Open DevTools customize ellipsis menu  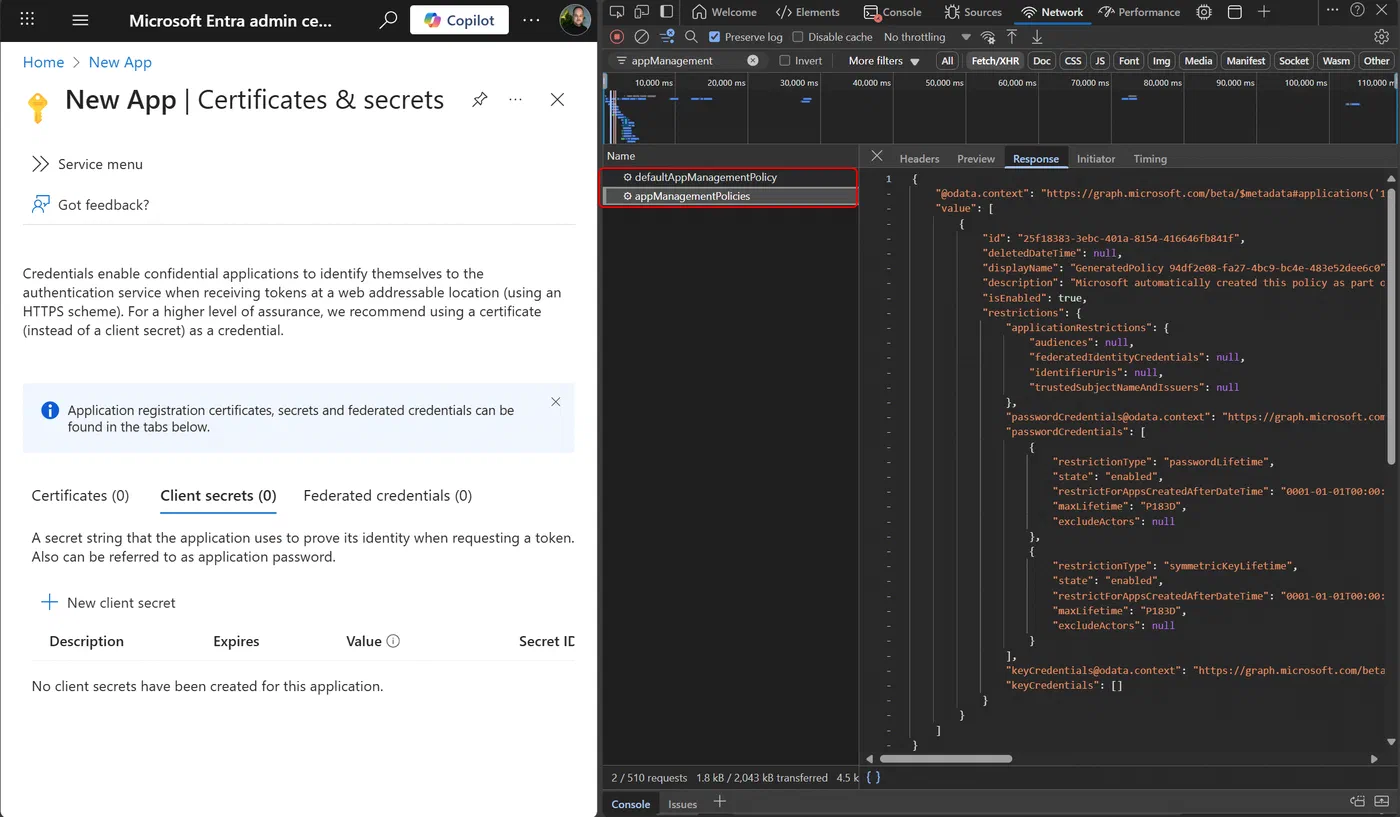pos(1332,12)
